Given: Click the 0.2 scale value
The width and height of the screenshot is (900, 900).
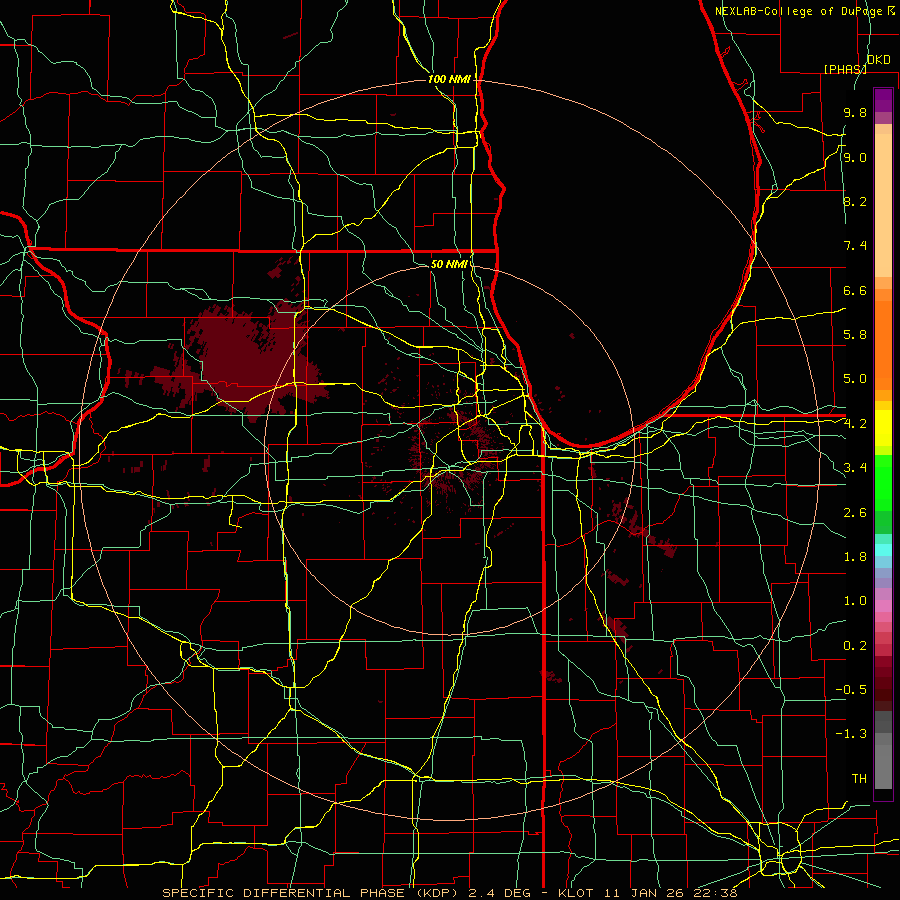Looking at the screenshot, I should pos(855,646).
